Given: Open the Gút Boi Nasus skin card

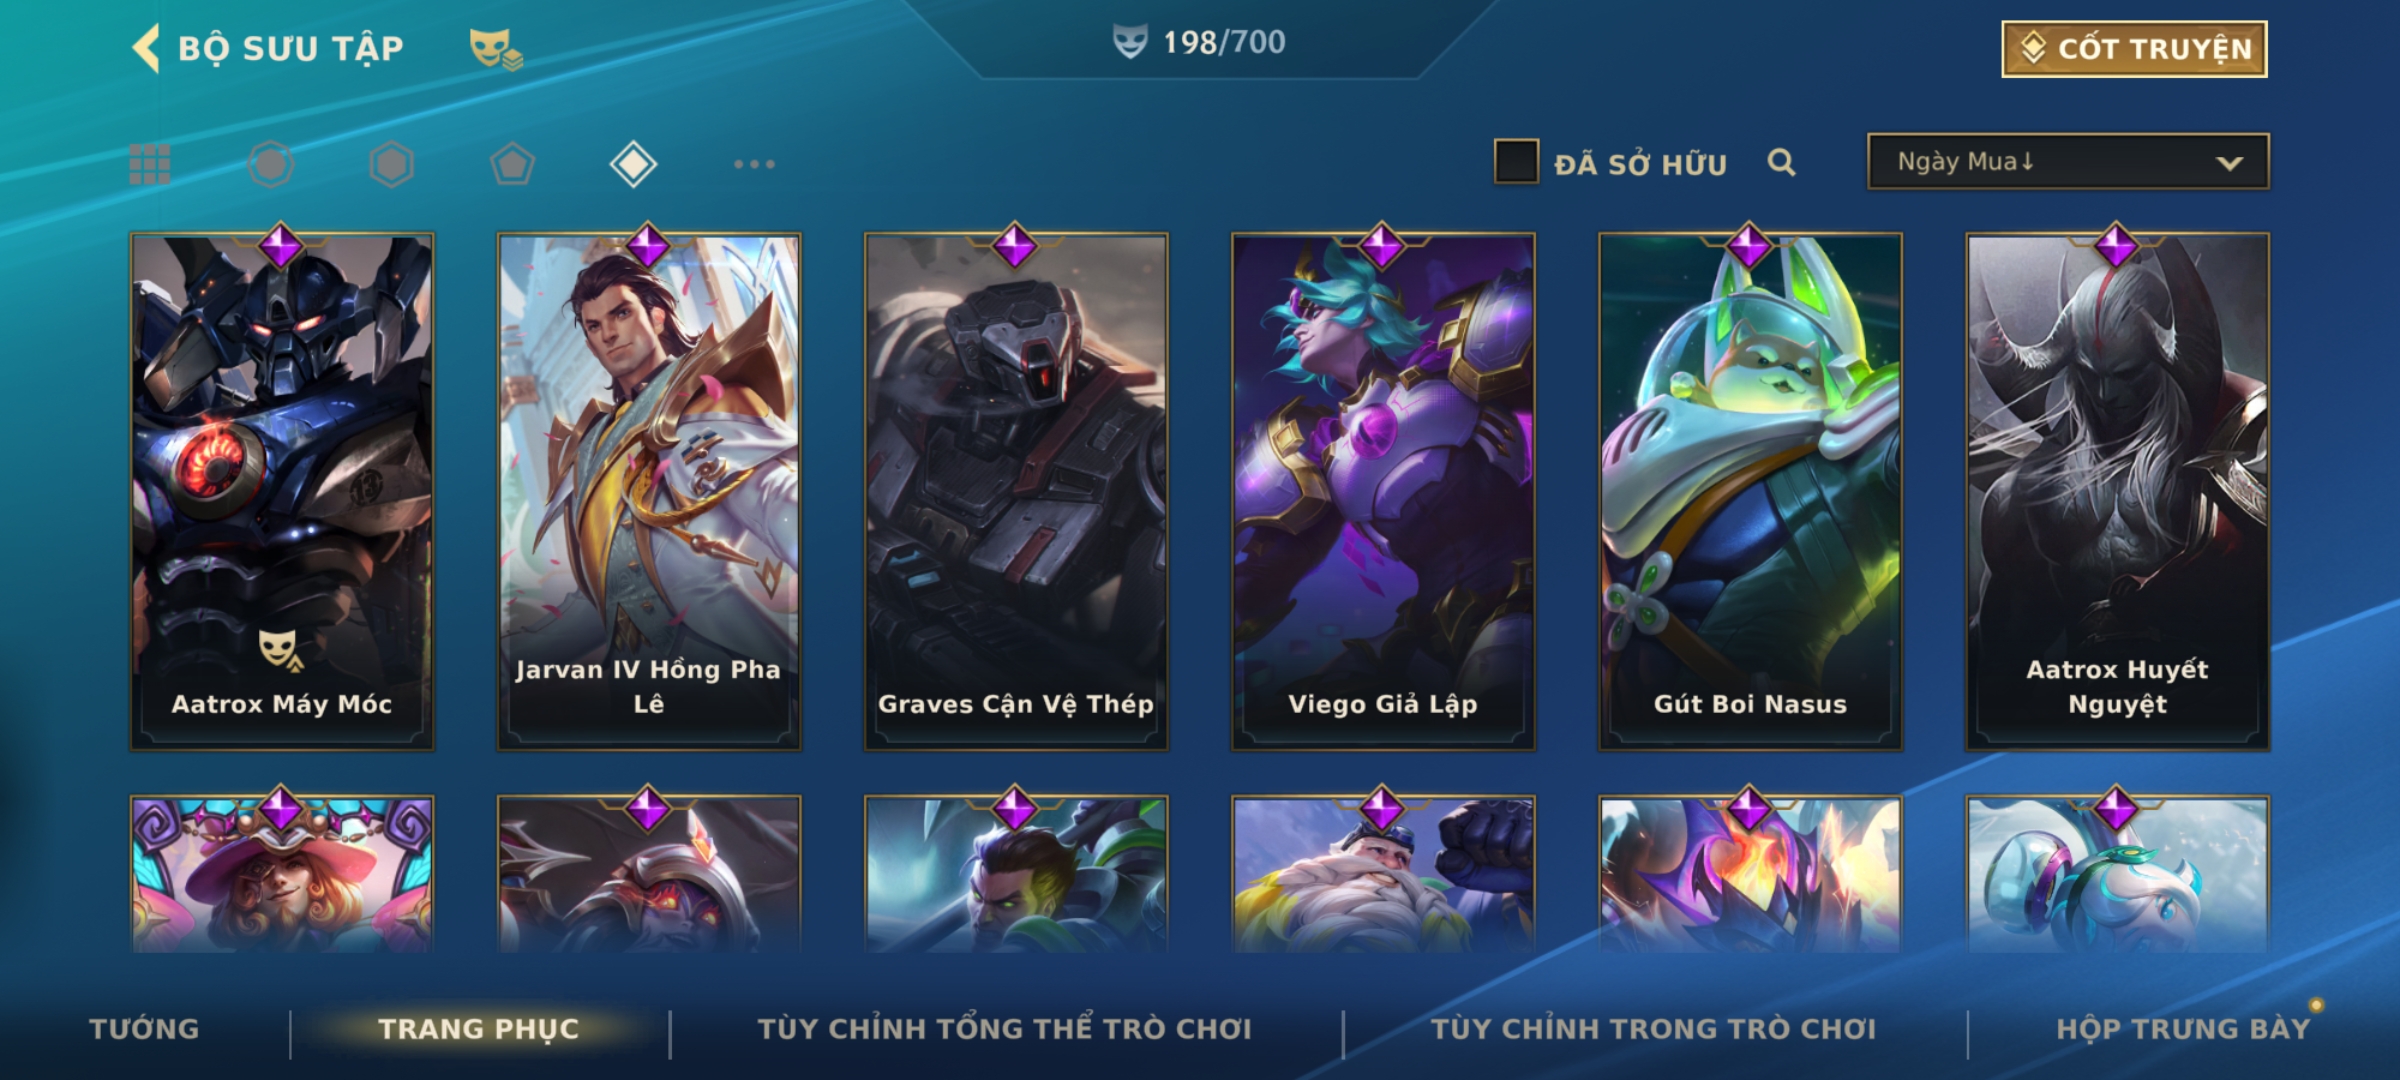Looking at the screenshot, I should (1750, 492).
